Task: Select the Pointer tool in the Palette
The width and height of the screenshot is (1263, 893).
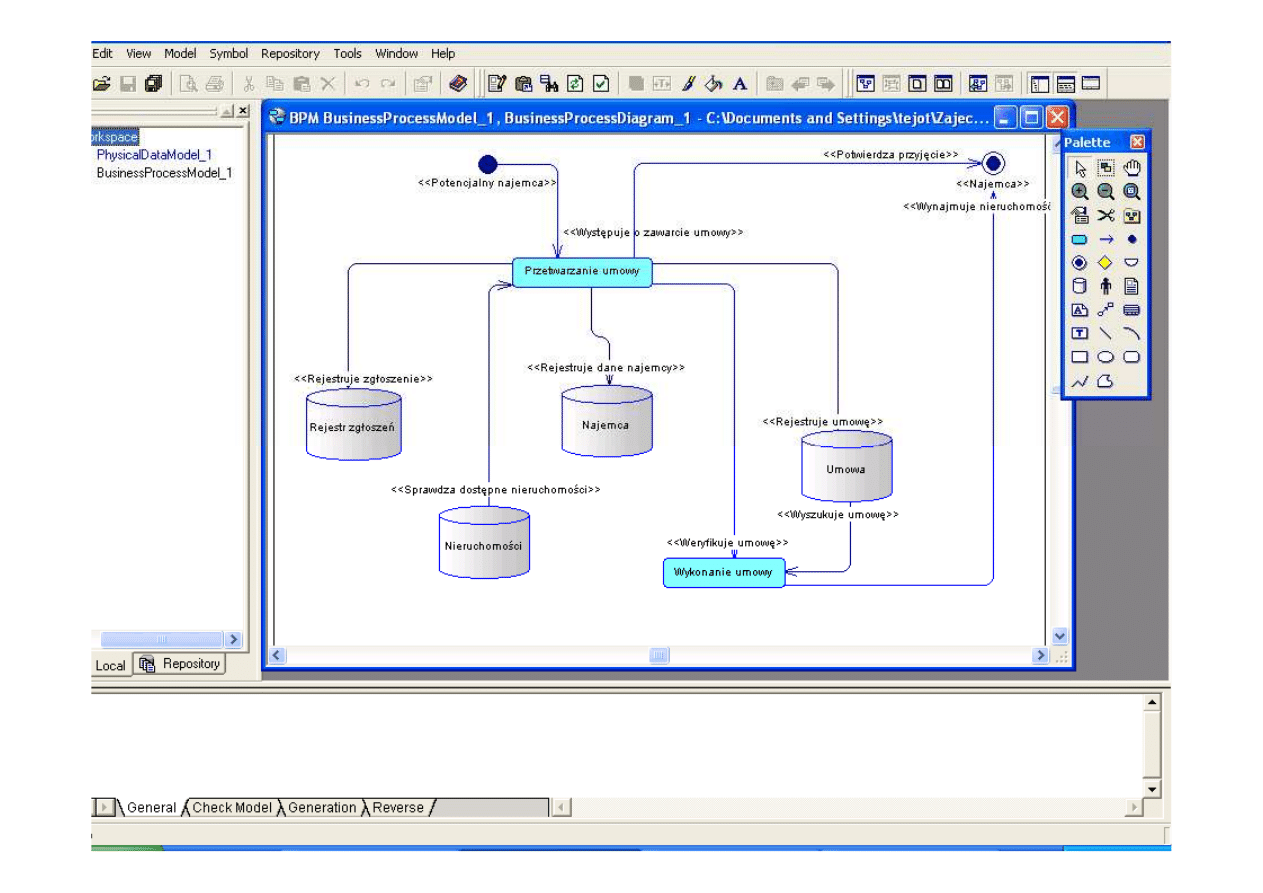Action: pyautogui.click(x=1079, y=168)
